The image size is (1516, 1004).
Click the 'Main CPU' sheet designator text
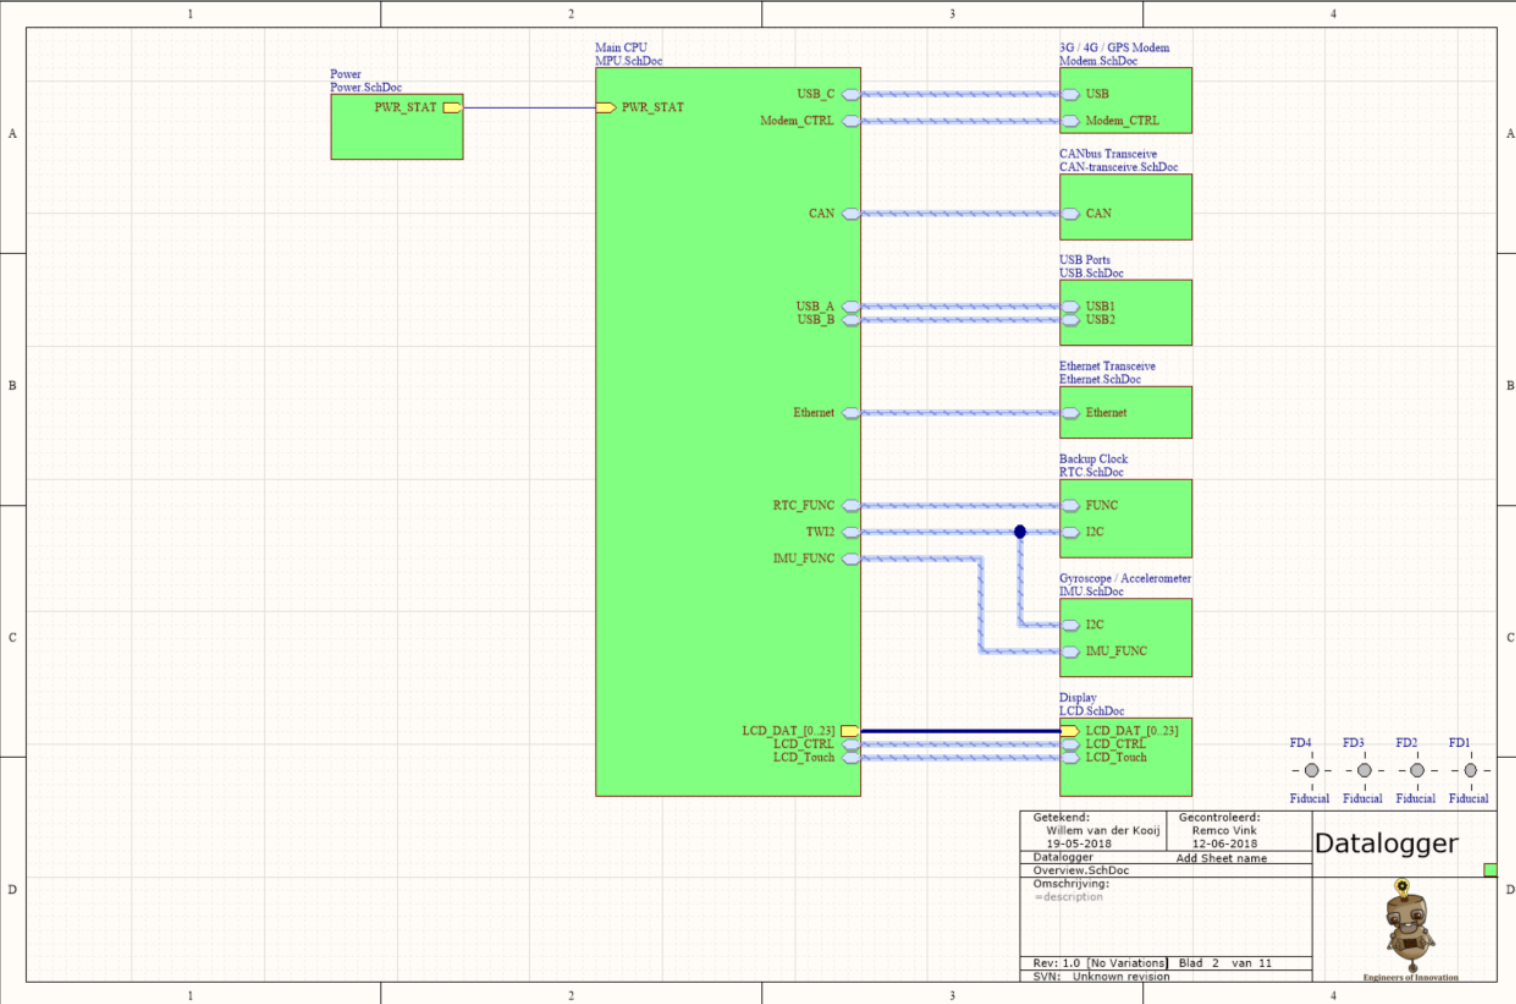[621, 47]
